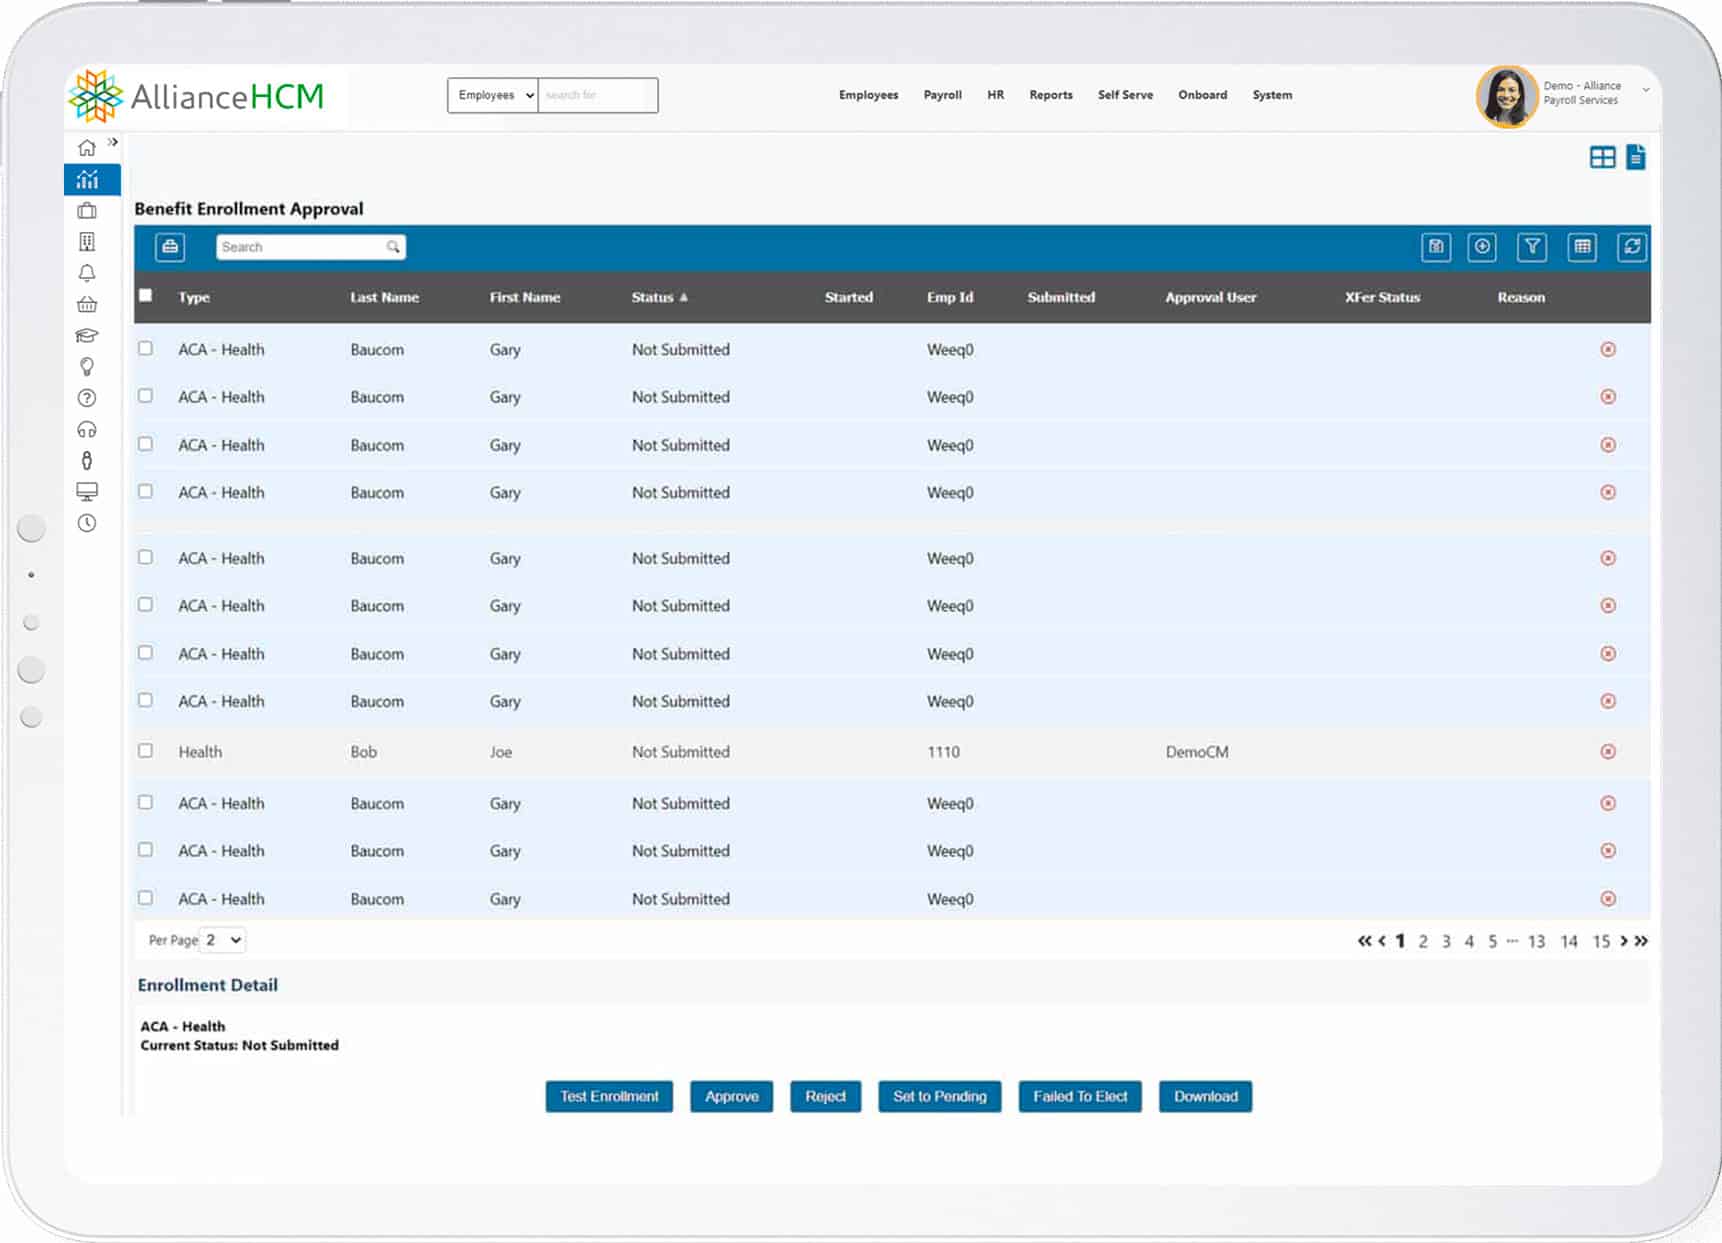Image resolution: width=1722 pixels, height=1243 pixels.
Task: Open the notification bell in sidebar
Action: tap(87, 273)
